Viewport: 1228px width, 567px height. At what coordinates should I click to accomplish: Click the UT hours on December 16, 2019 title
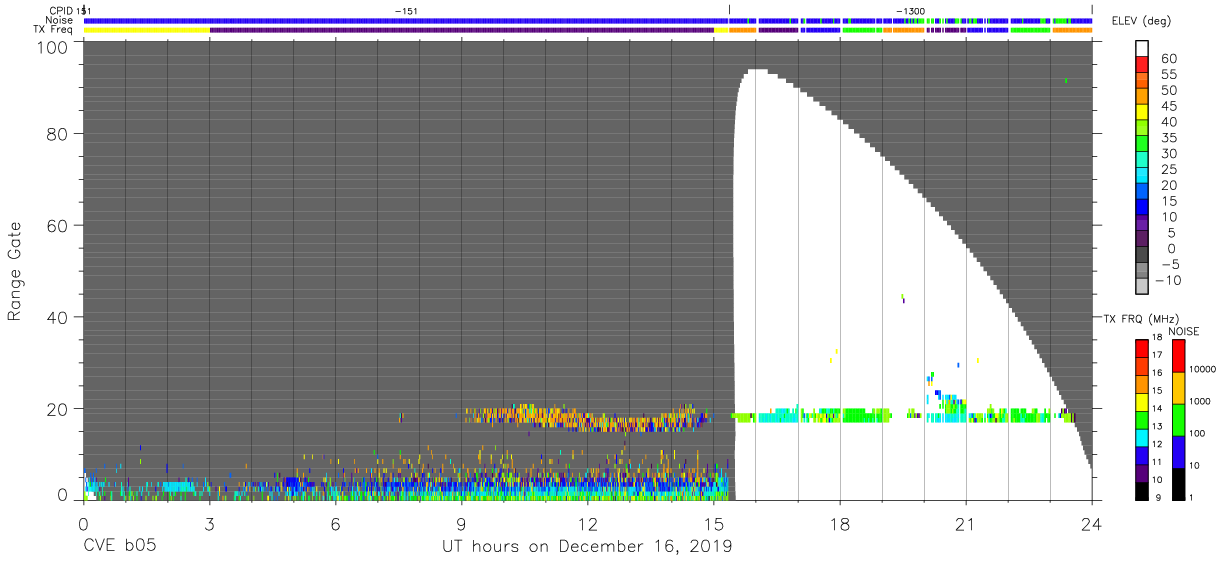click(x=587, y=546)
